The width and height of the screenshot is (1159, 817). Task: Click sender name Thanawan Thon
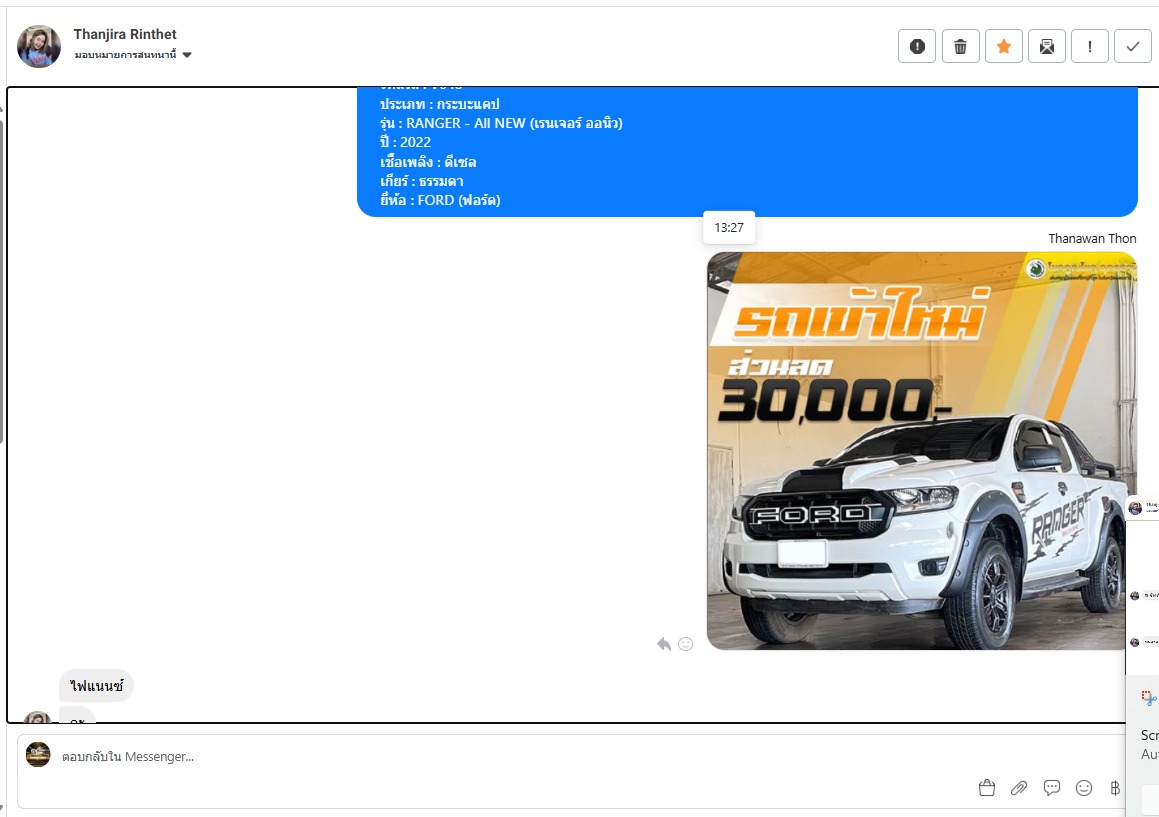pos(1092,238)
